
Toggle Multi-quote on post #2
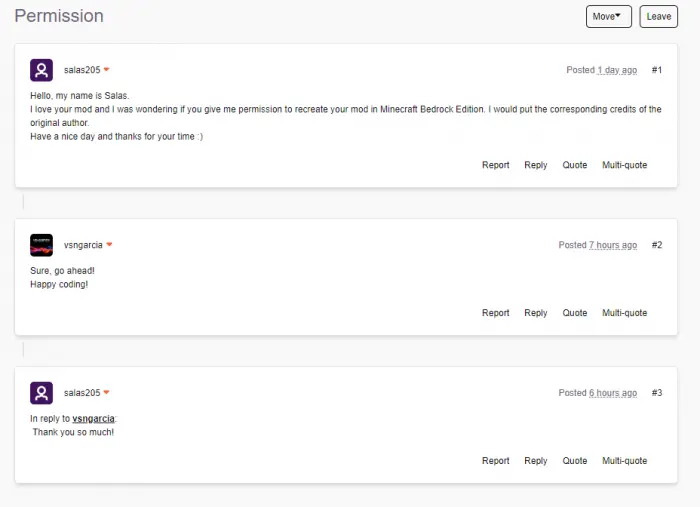624,313
